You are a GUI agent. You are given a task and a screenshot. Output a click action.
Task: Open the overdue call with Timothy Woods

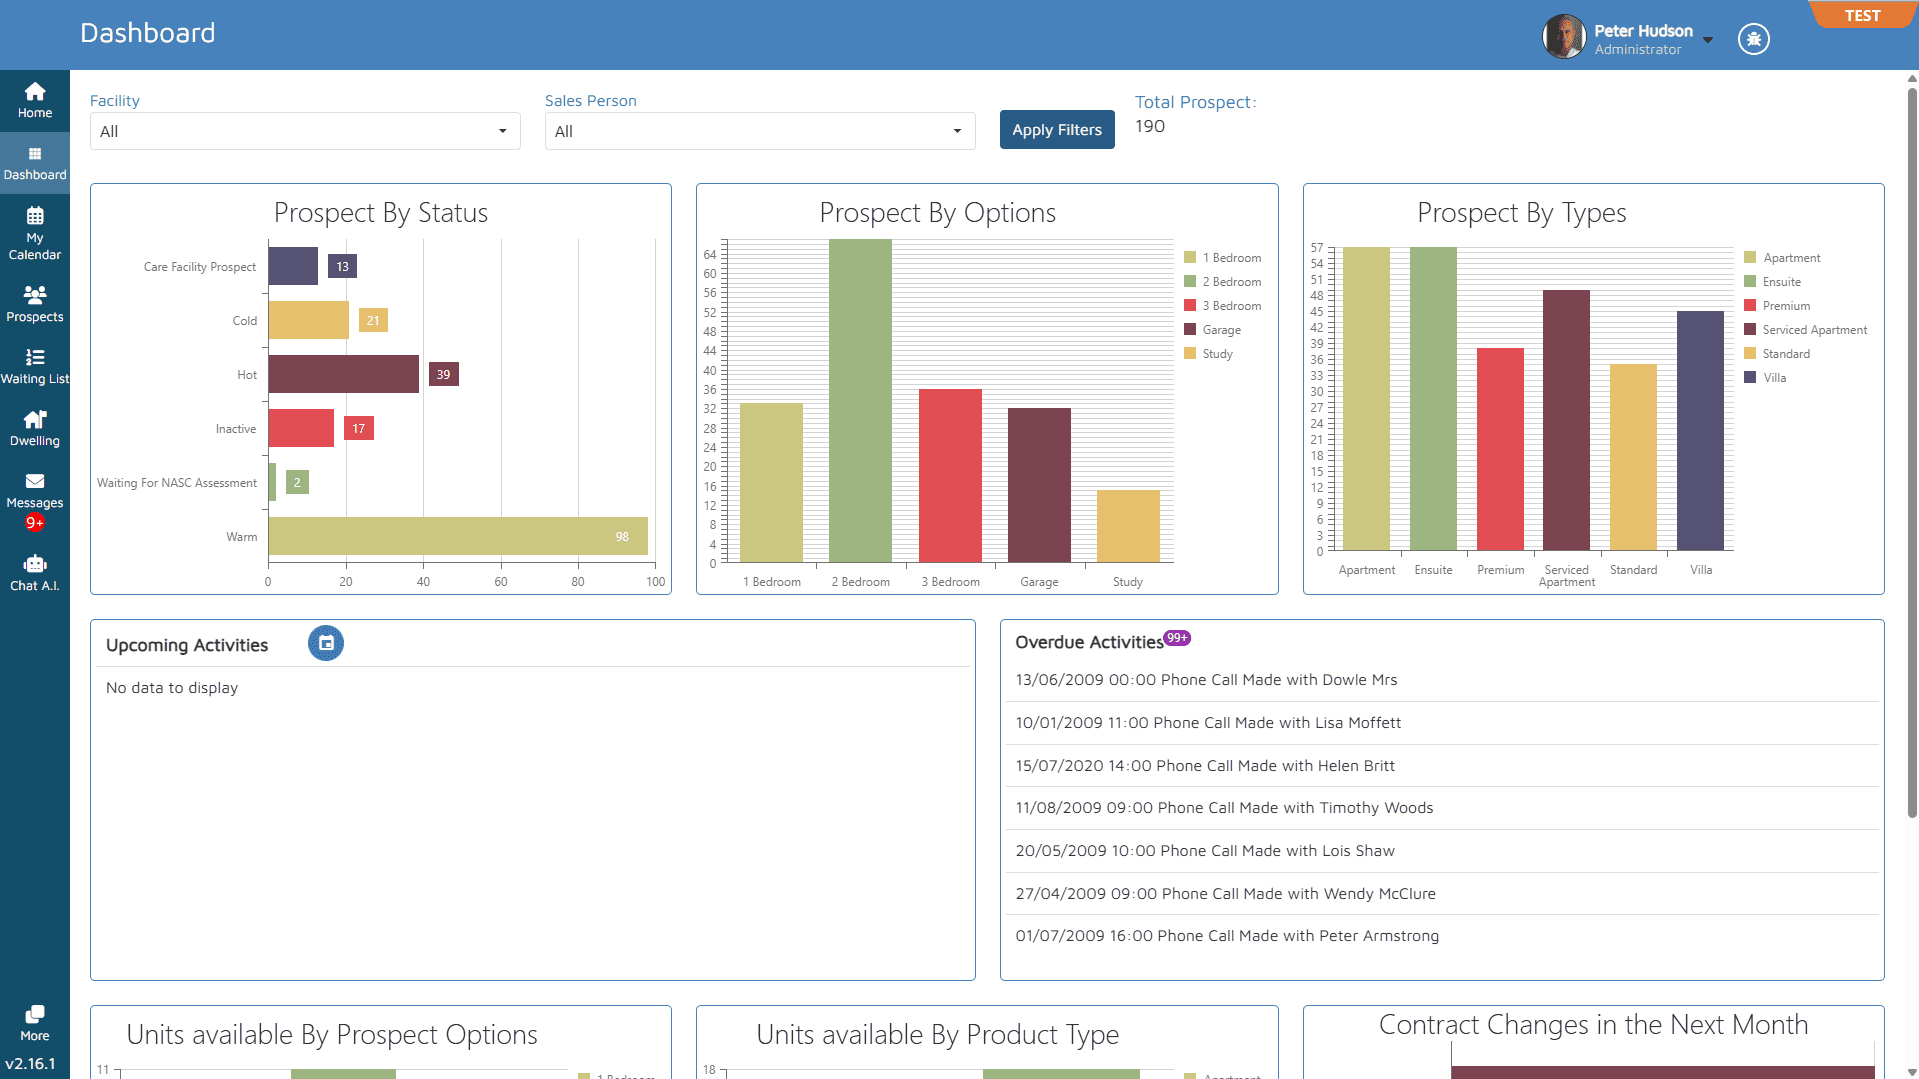1442,808
